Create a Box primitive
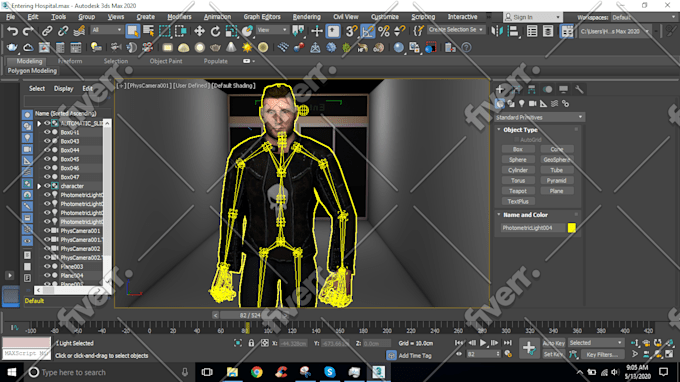The width and height of the screenshot is (680, 382). point(518,149)
